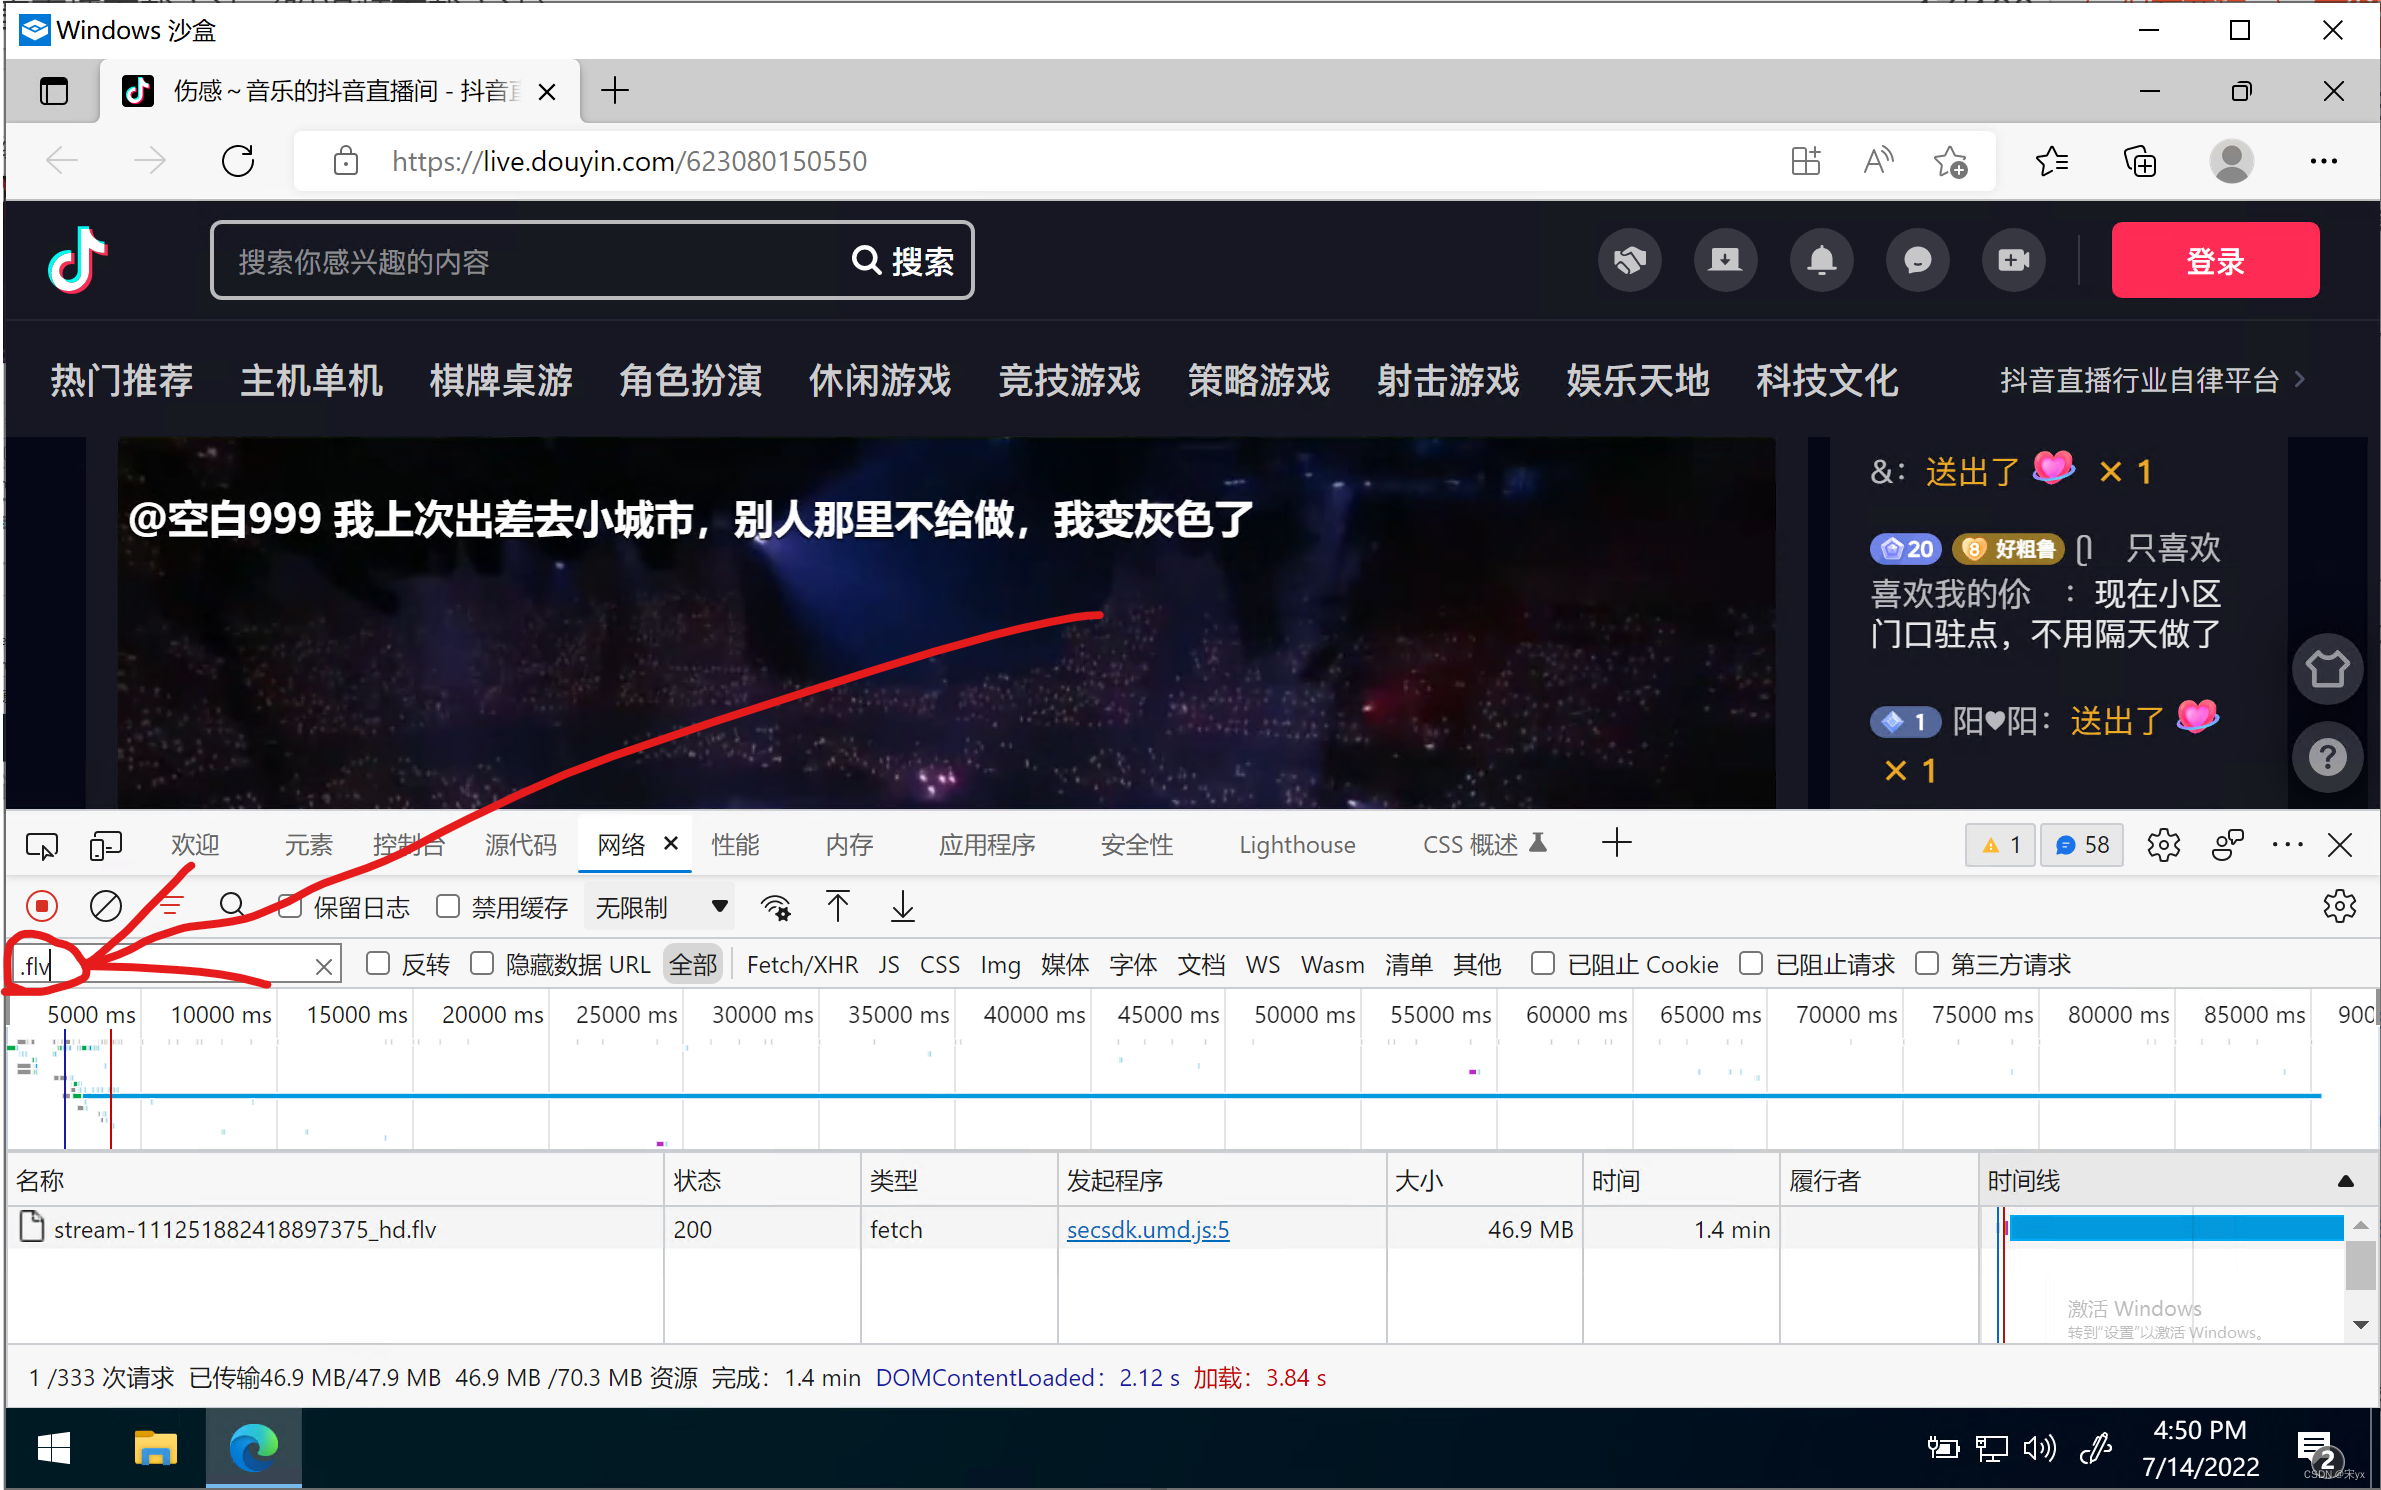The image size is (2381, 1490).
Task: Switch to the 控制台 tab
Action: pos(408,845)
